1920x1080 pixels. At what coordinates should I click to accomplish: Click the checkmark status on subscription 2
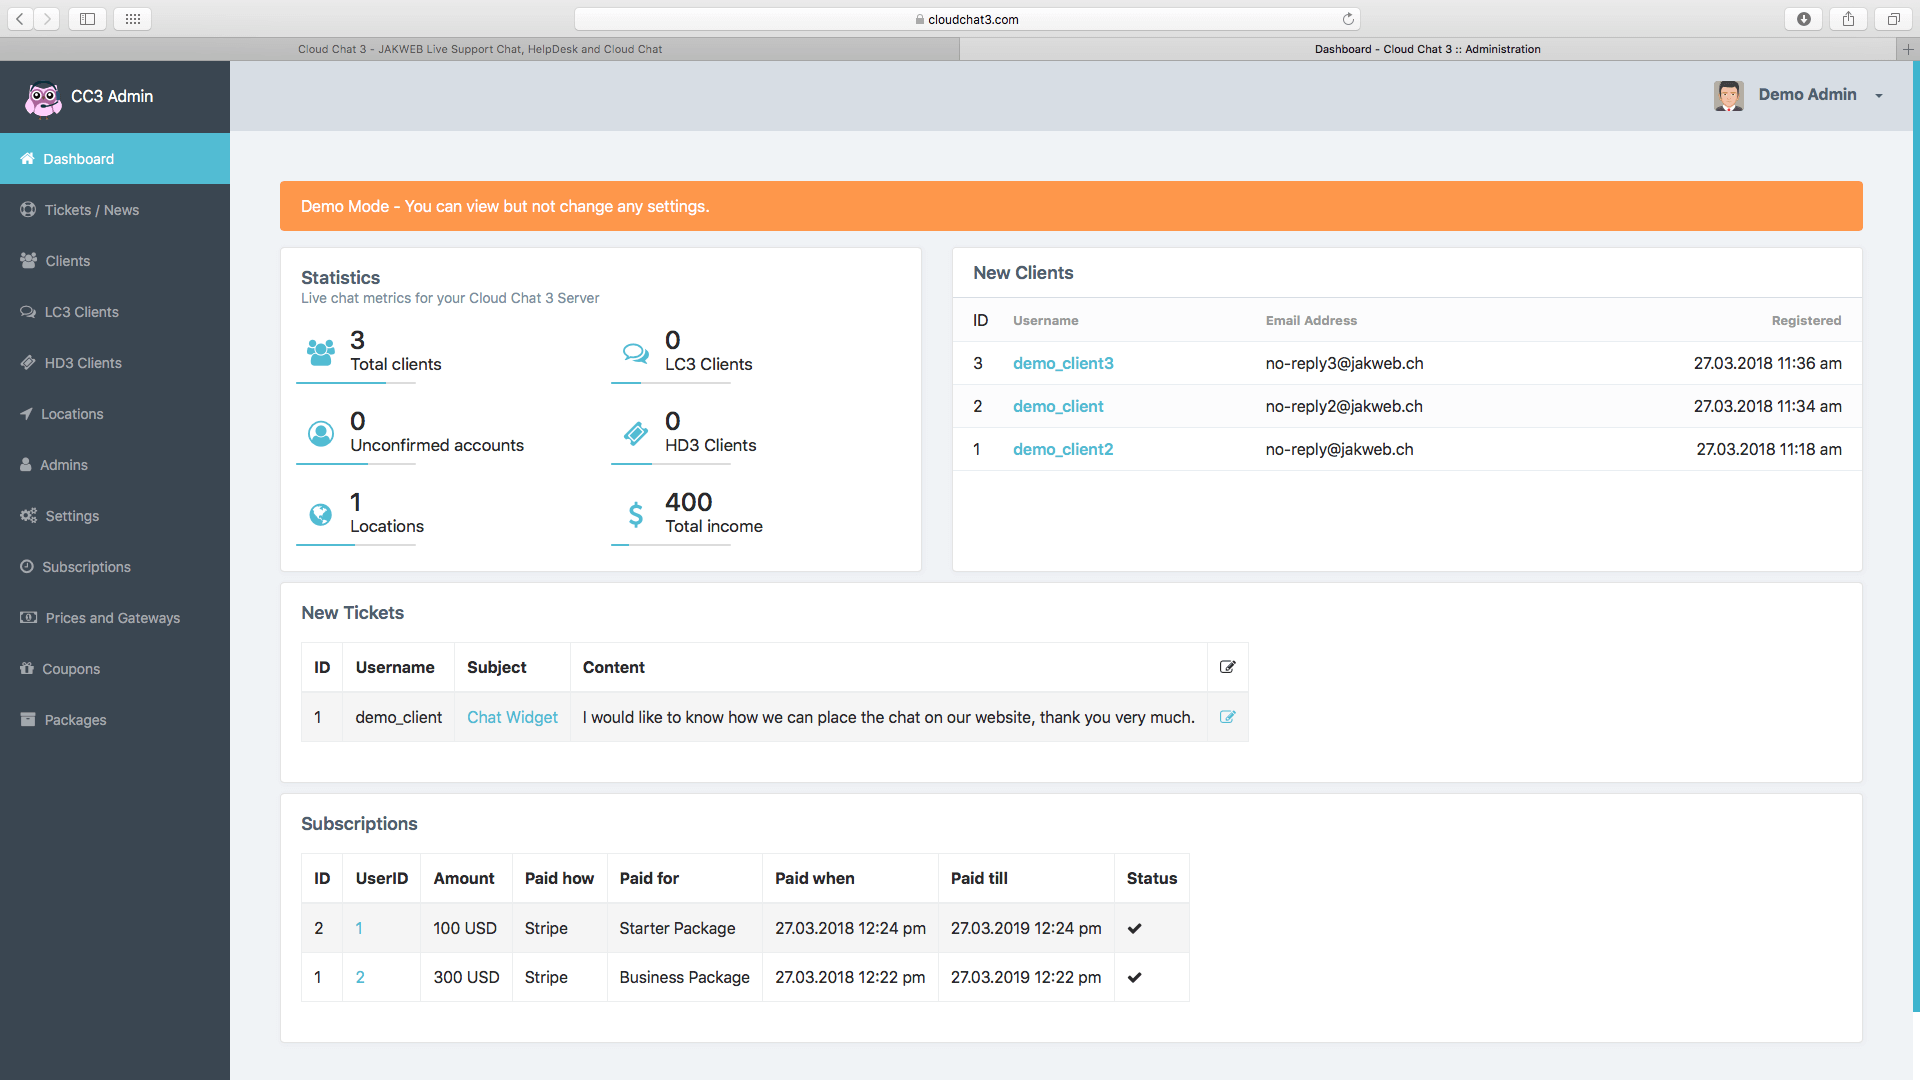tap(1135, 928)
